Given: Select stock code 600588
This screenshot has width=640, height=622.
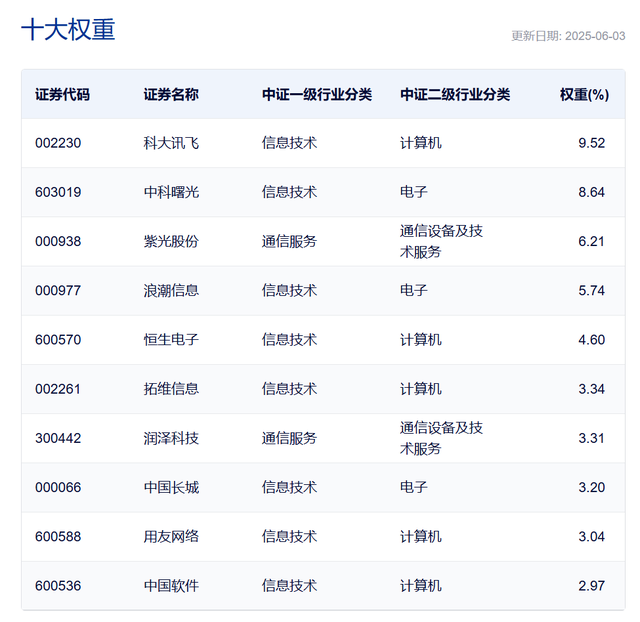Looking at the screenshot, I should [58, 537].
